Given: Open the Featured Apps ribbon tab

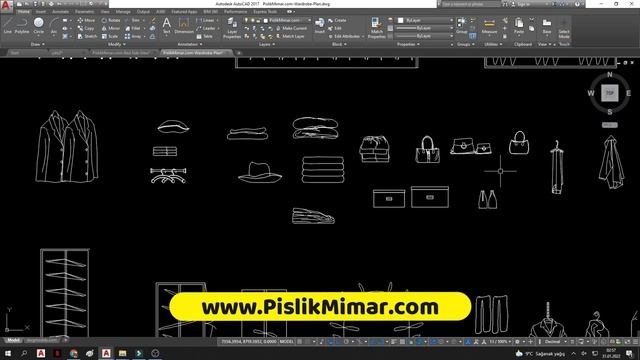Looking at the screenshot, I should 184,12.
